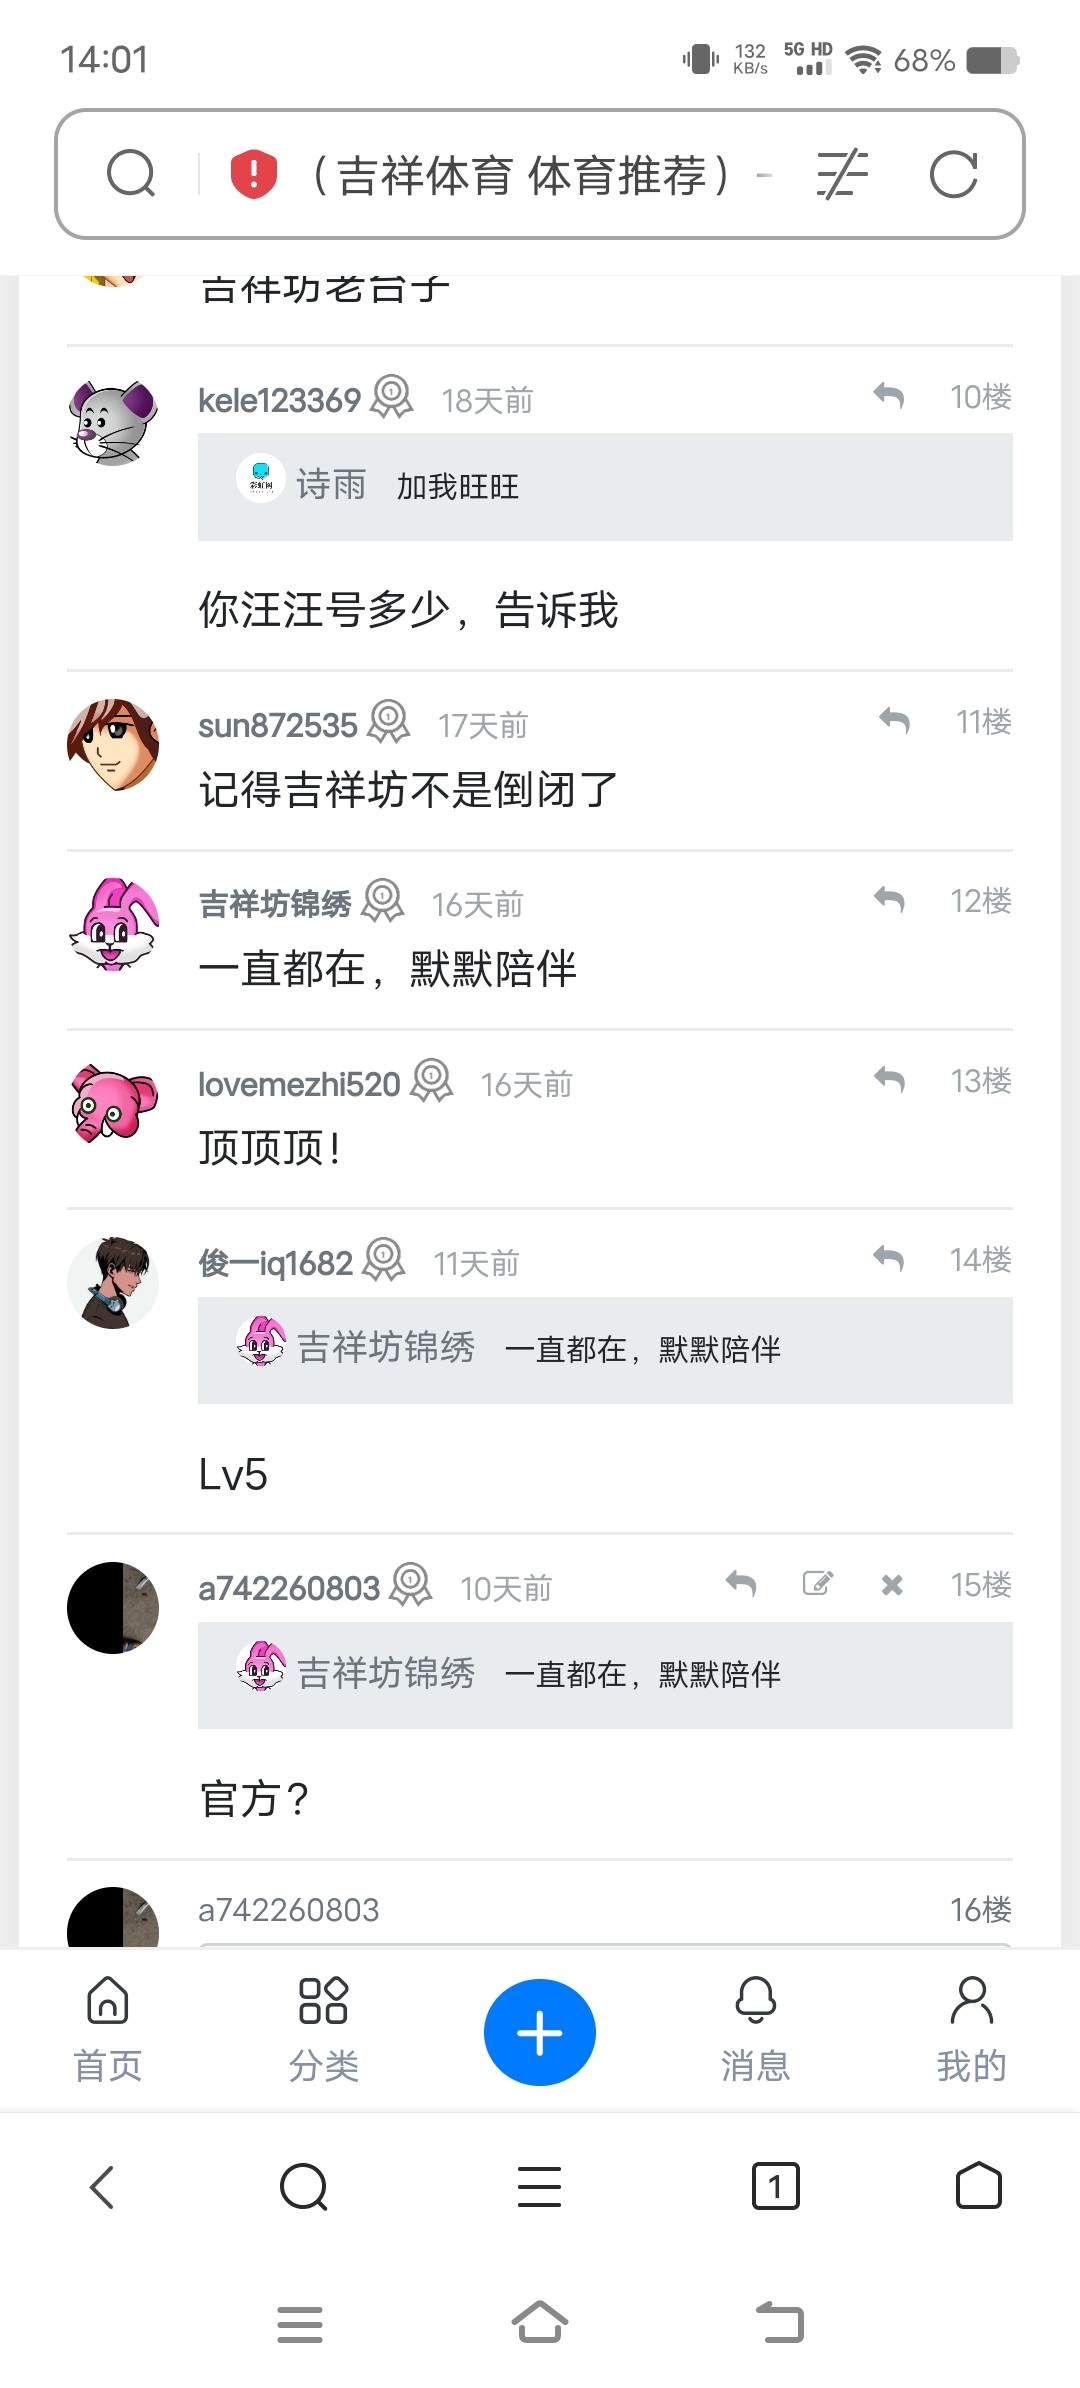1080x2388 pixels.
Task: Switch to the 消息 tab
Action: click(x=756, y=2030)
